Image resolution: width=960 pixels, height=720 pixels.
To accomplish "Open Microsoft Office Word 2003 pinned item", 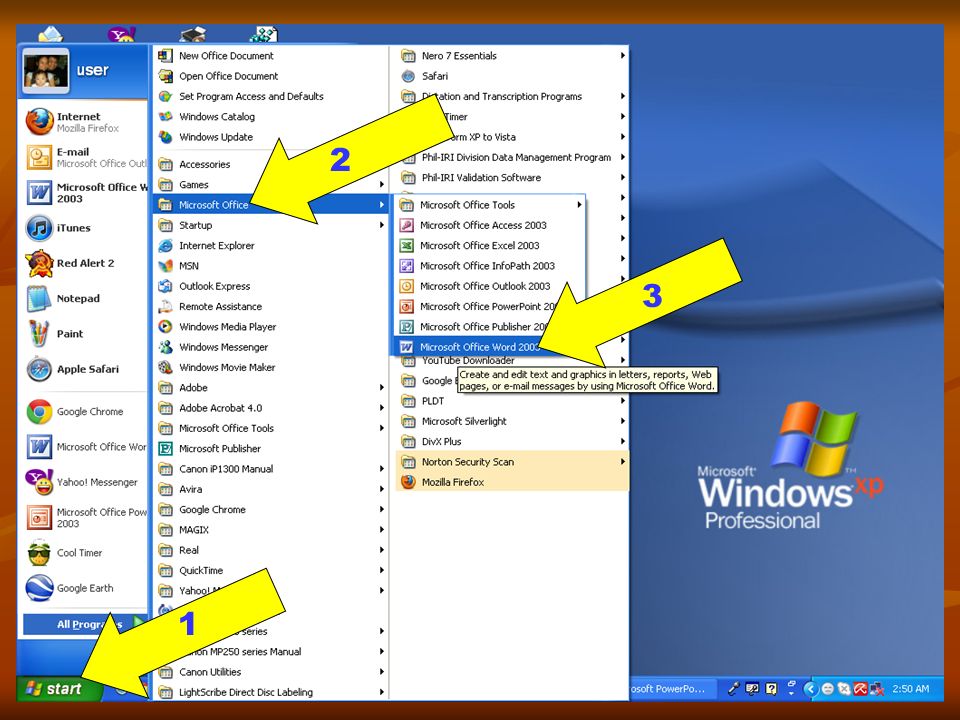I will point(85,193).
